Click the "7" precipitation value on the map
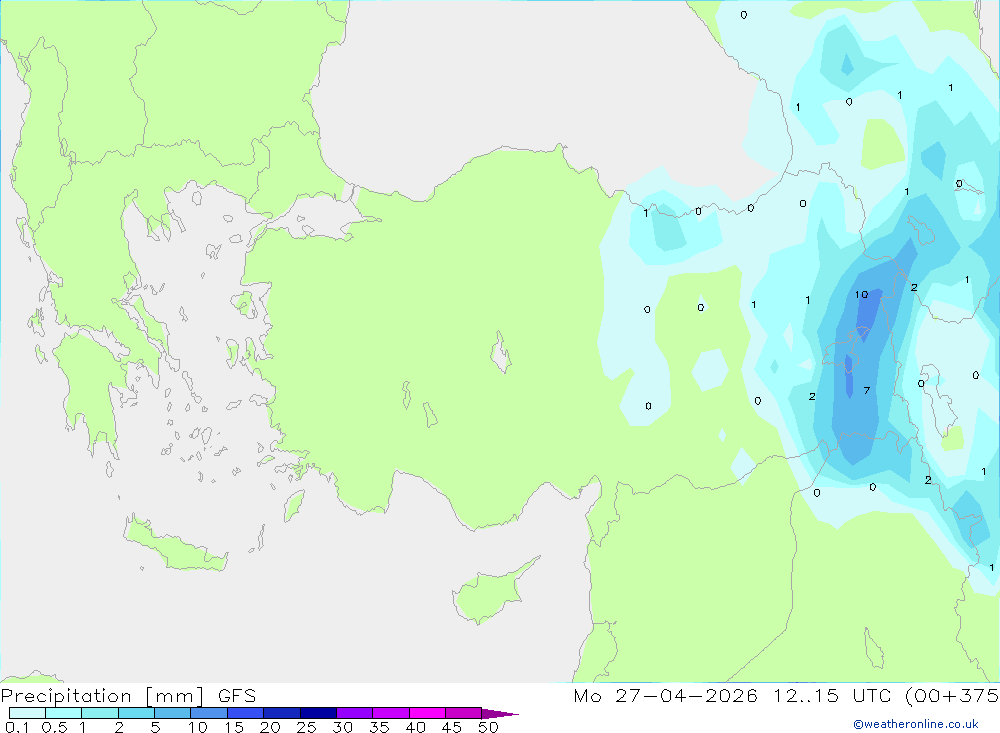The width and height of the screenshot is (1000, 733). click(x=867, y=390)
